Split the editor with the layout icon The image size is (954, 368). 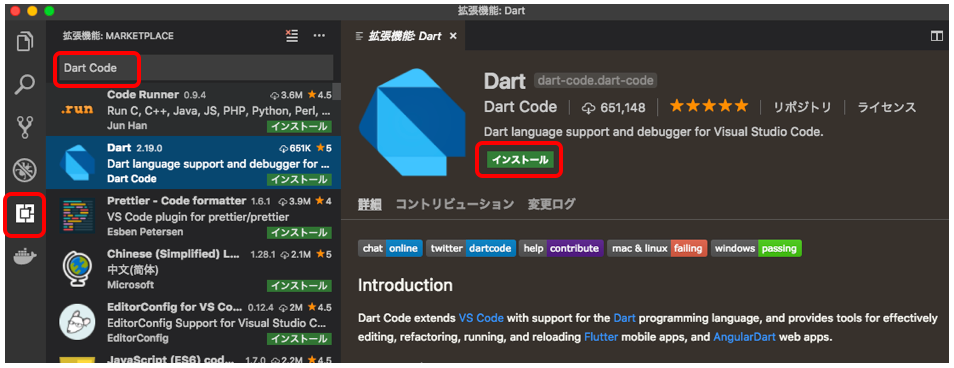point(936,36)
